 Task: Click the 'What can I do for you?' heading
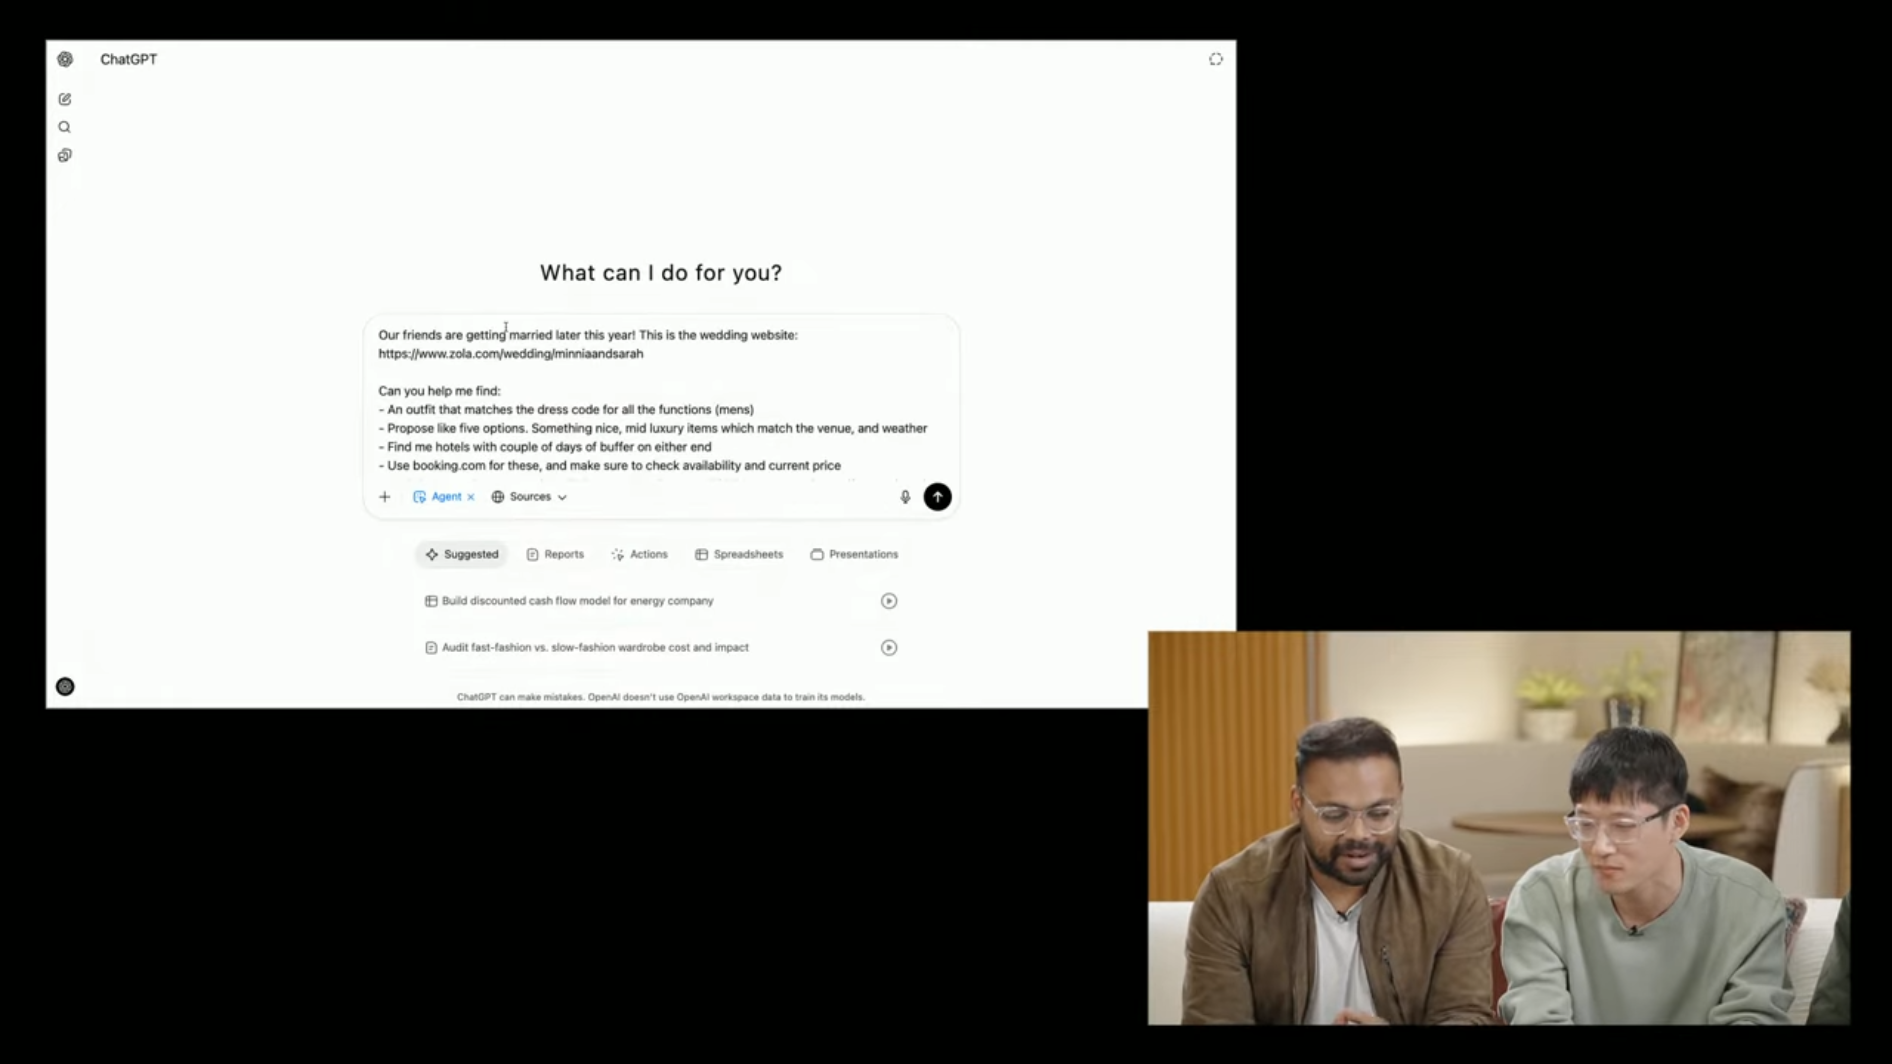pyautogui.click(x=661, y=273)
